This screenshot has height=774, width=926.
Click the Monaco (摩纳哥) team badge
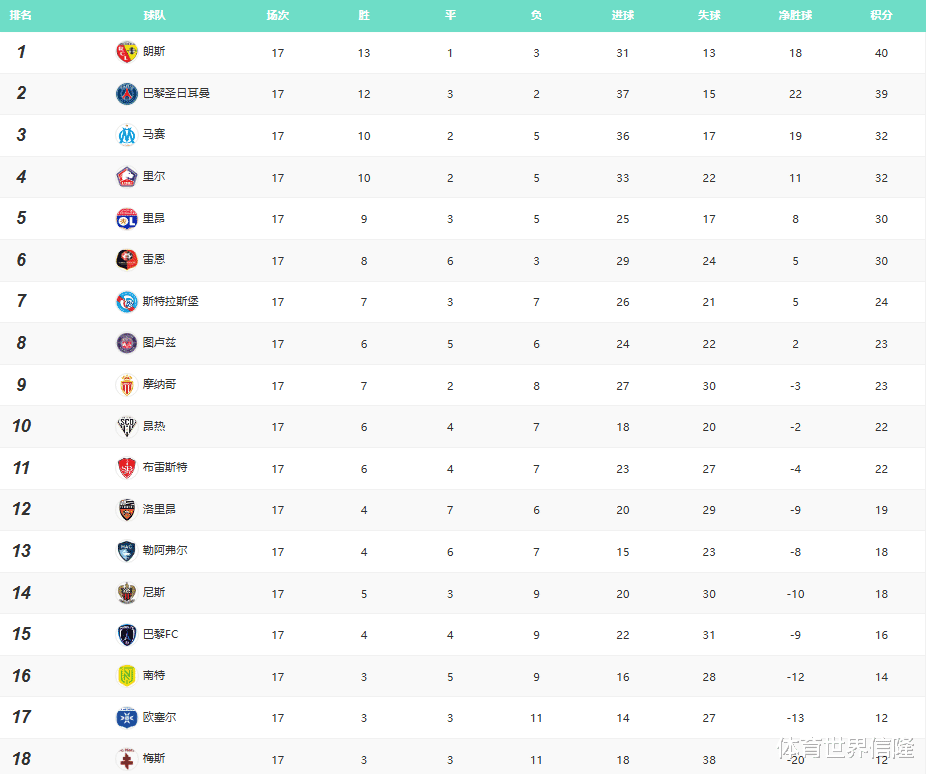click(x=126, y=385)
